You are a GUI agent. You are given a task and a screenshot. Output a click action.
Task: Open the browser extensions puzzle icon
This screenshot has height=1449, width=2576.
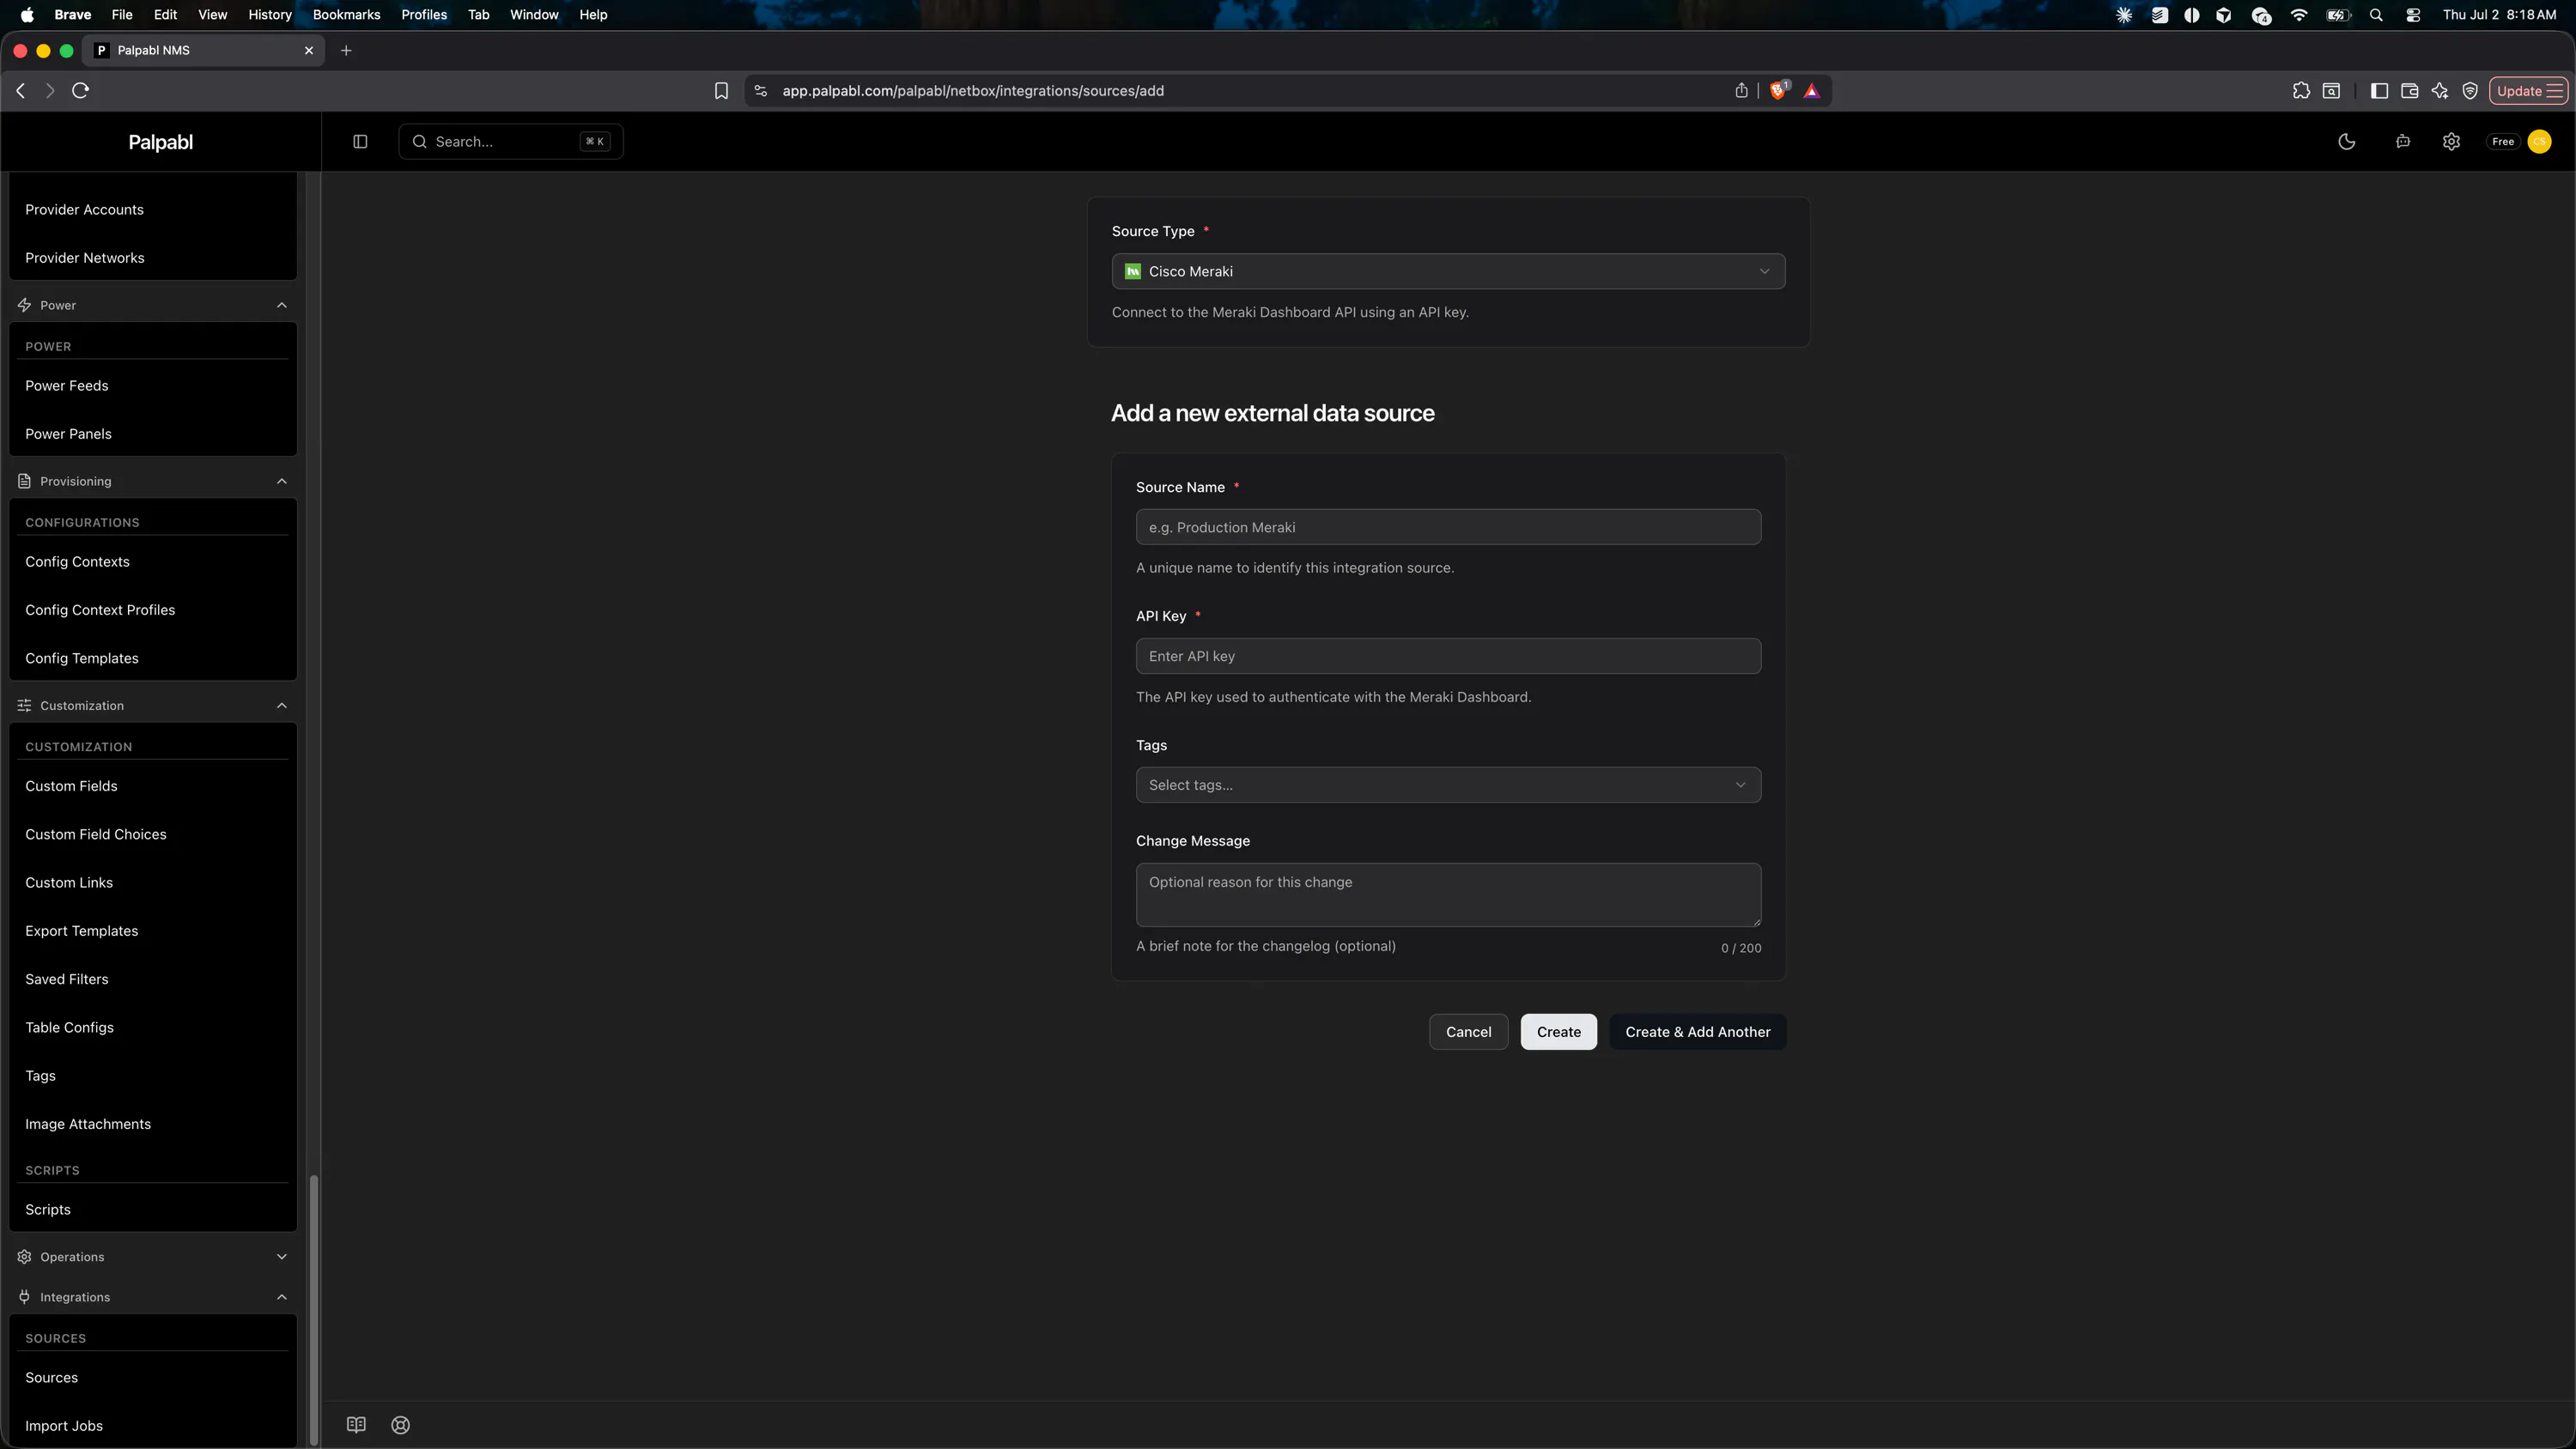click(x=2301, y=91)
